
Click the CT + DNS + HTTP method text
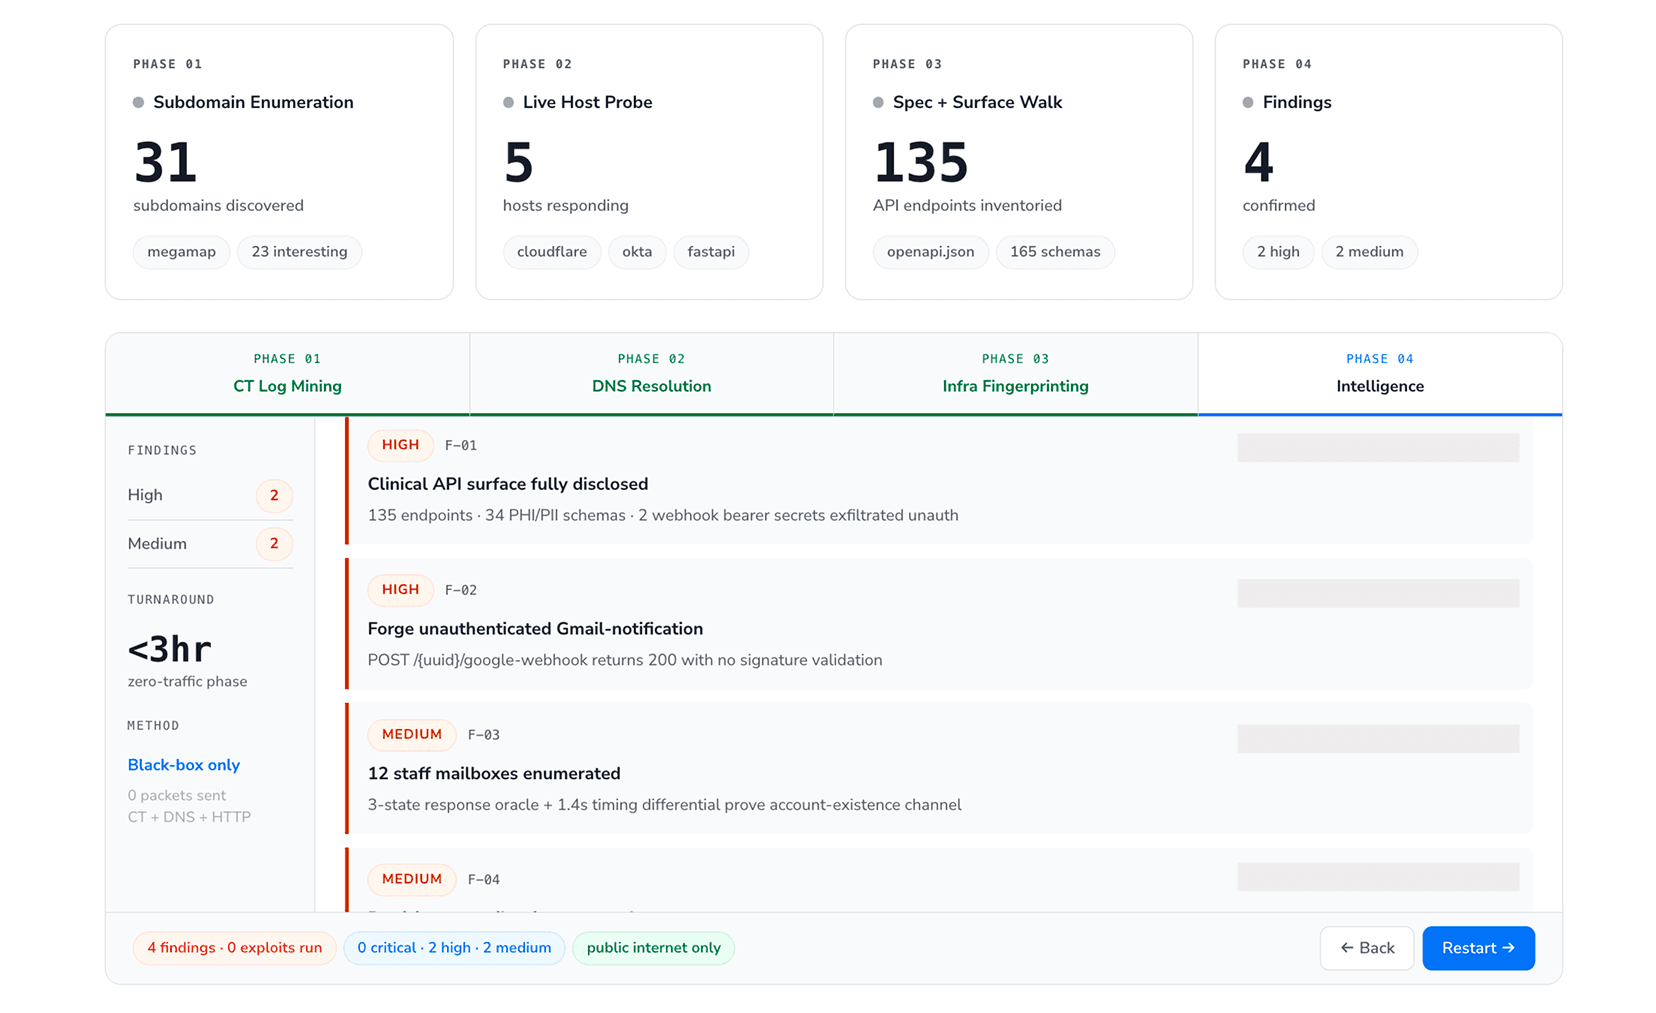[189, 817]
